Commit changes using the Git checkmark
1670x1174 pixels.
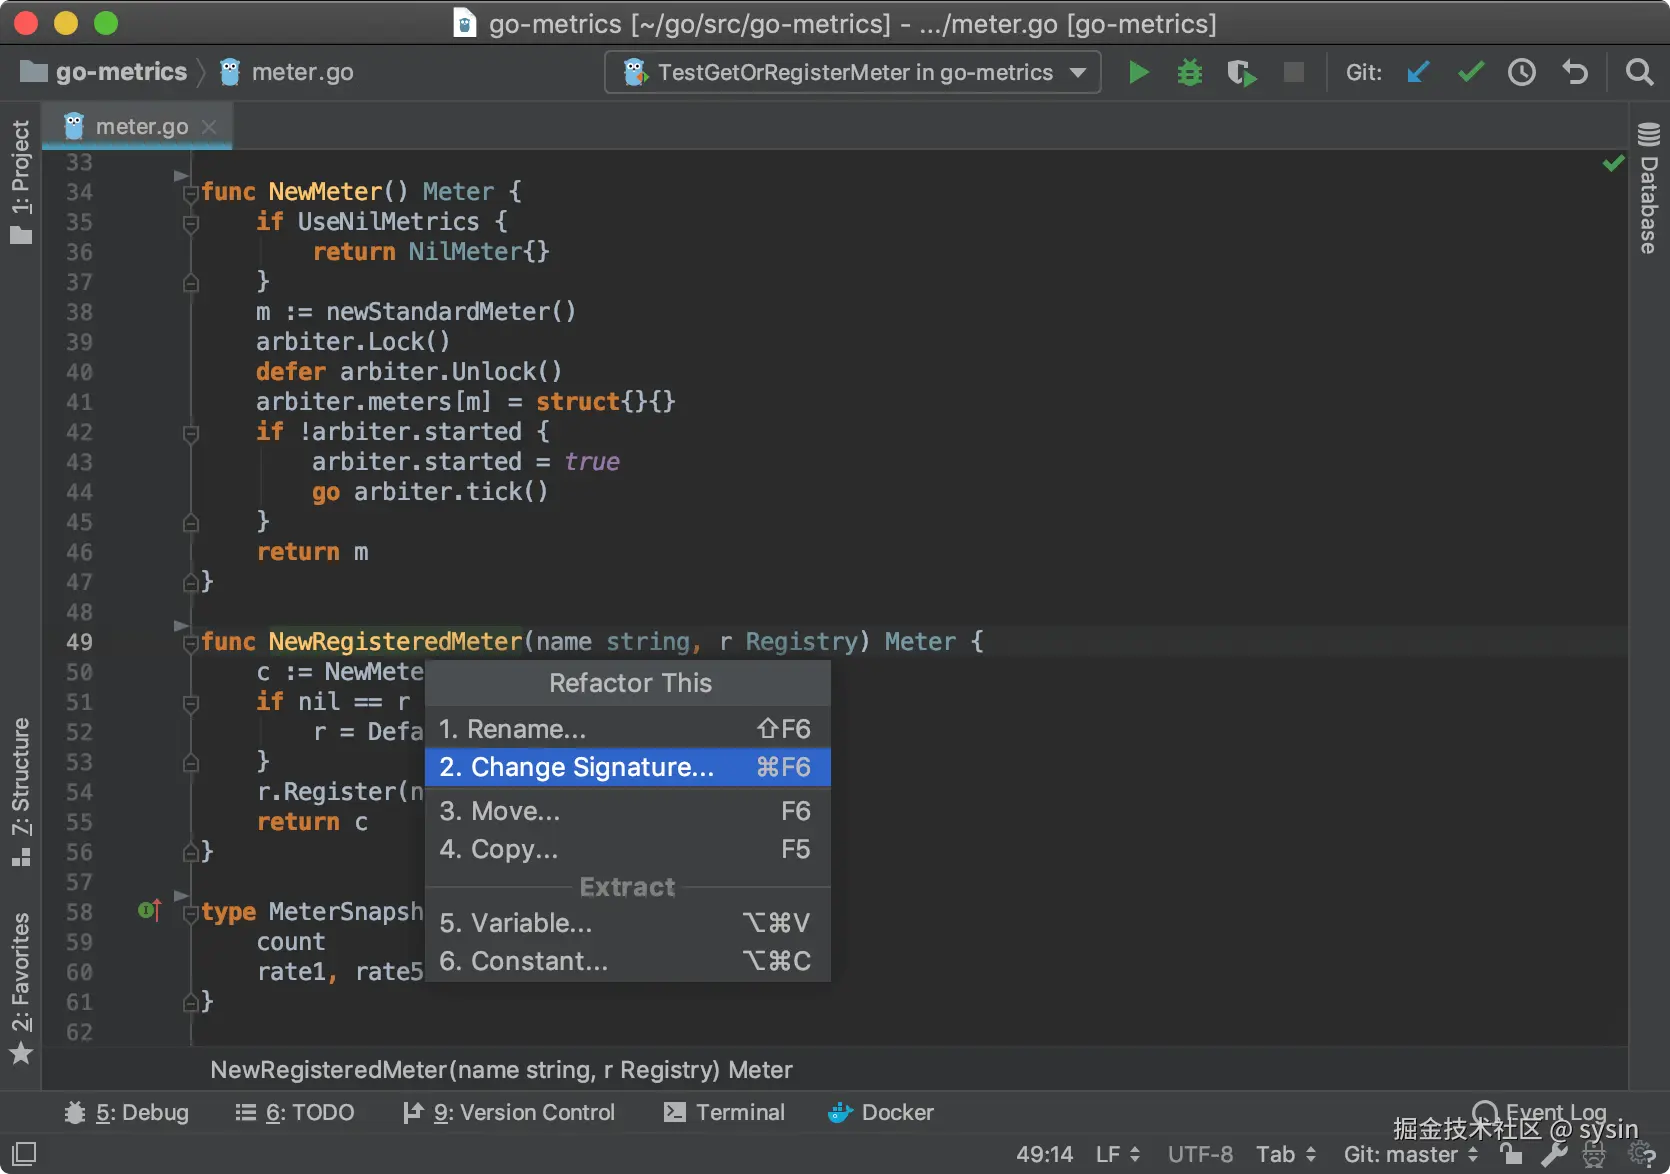click(x=1470, y=72)
